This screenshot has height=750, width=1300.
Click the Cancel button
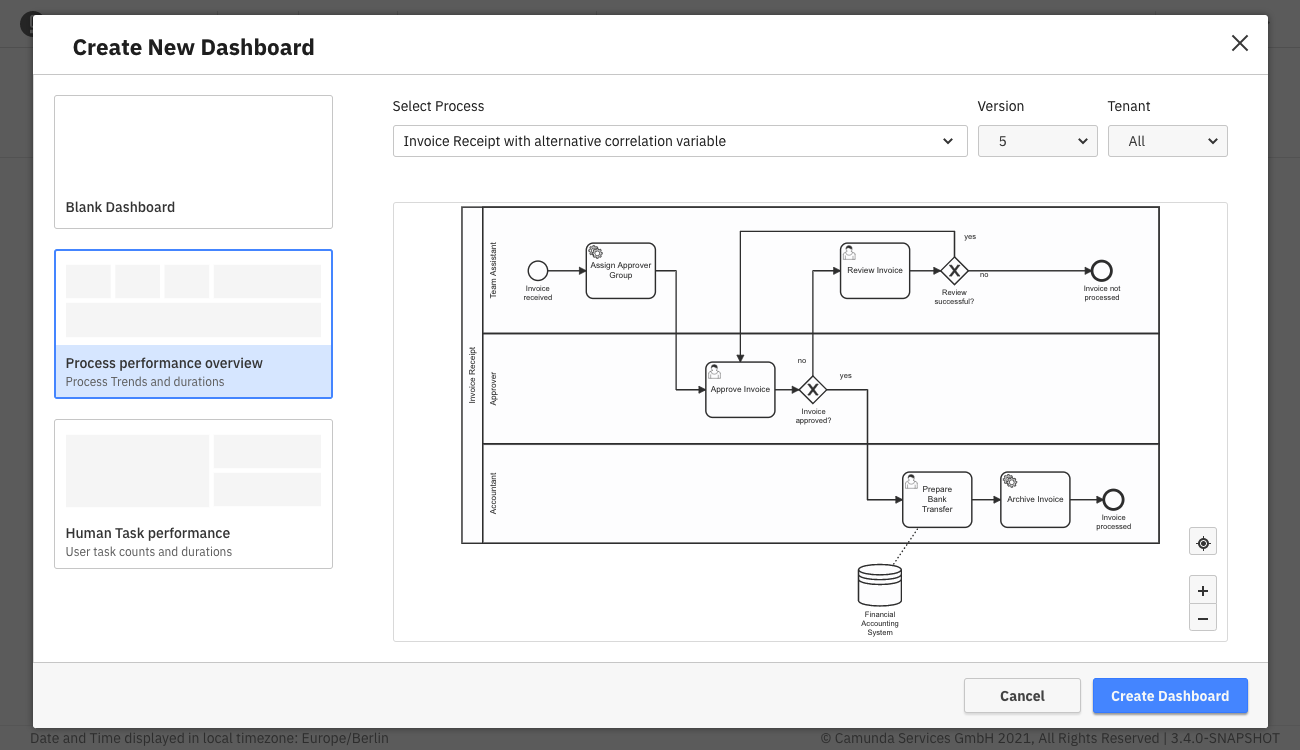1022,696
